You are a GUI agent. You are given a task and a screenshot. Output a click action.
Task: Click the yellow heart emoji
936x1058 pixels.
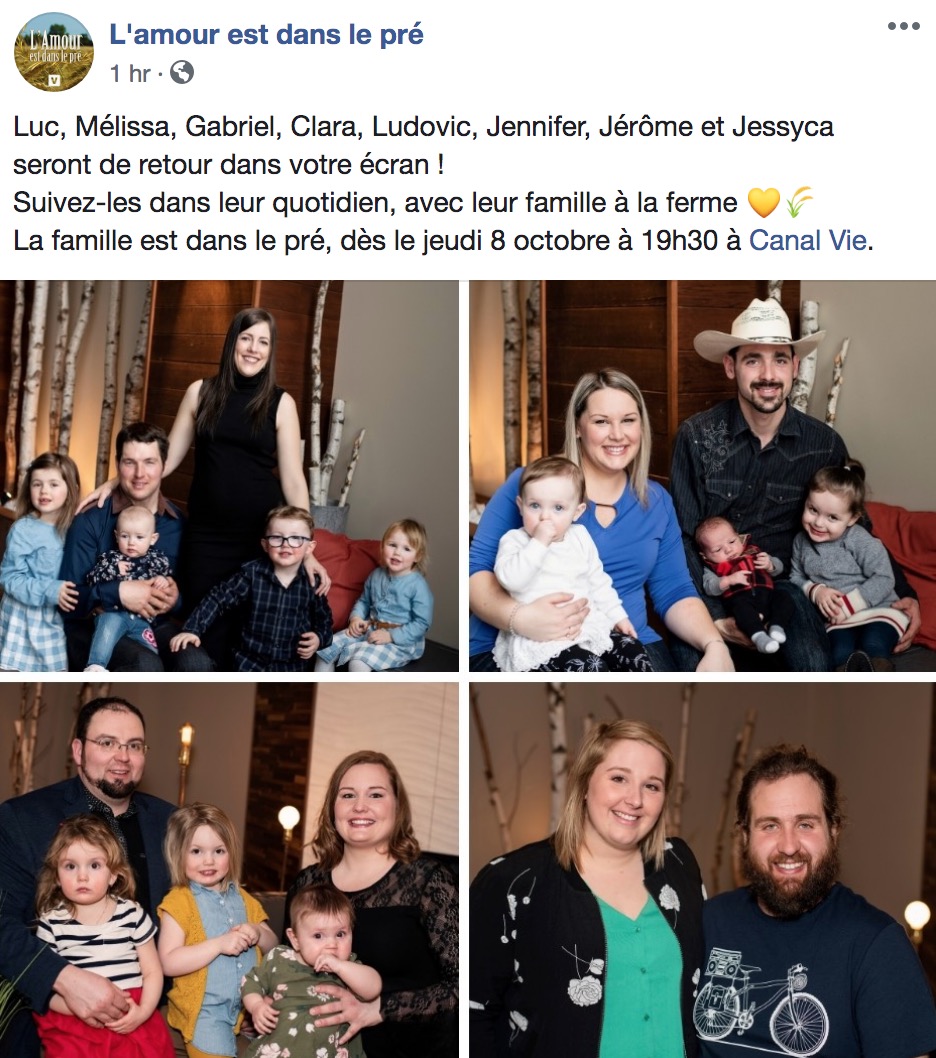[764, 202]
